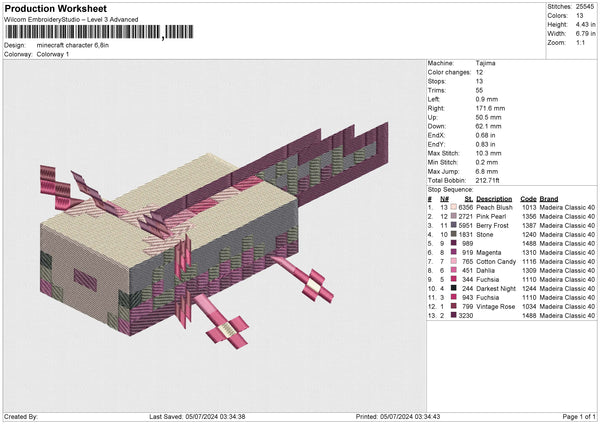Screen dimensions: 600x424
Task: Click 'Madeira Classic 40' in Pink Pearl row
Action: [x=567, y=217]
